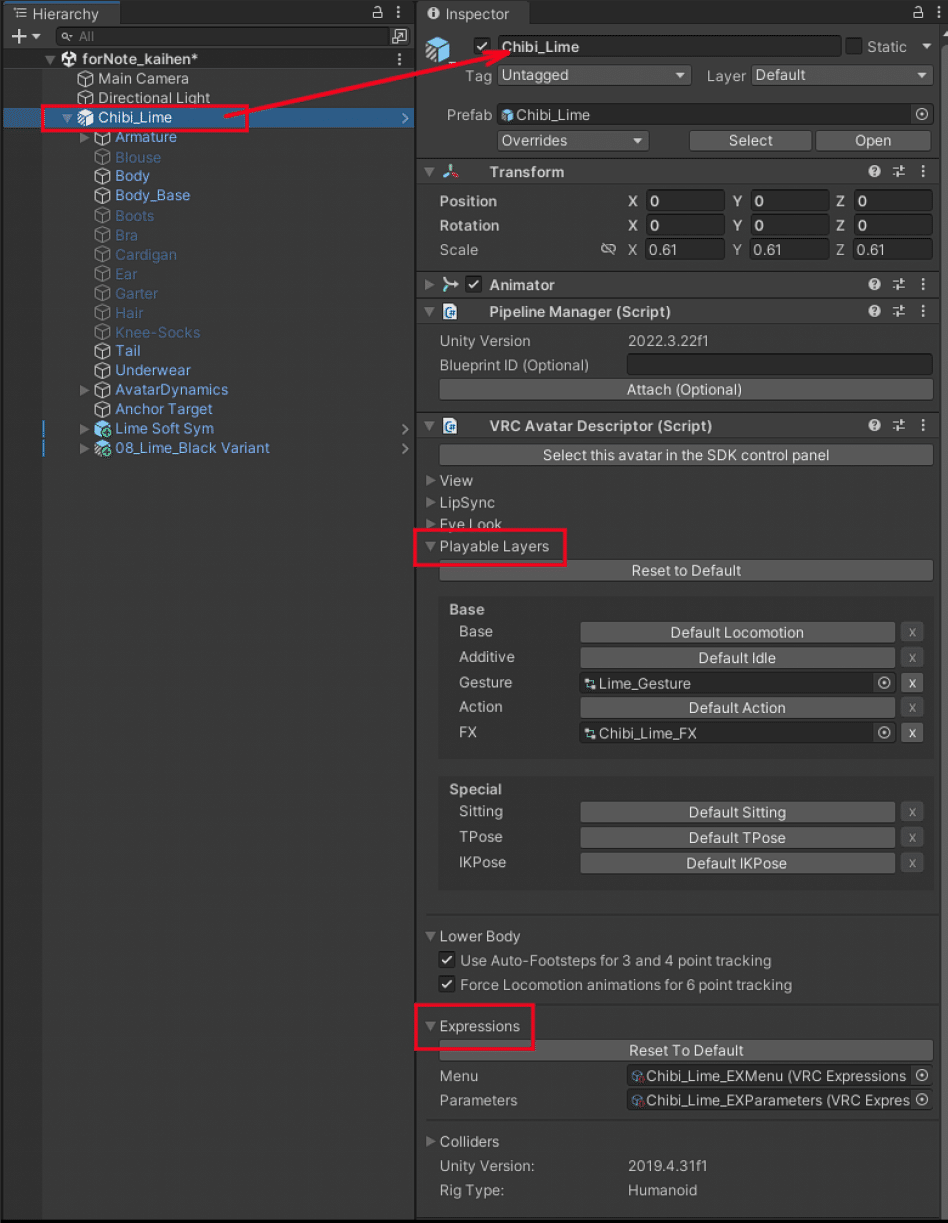Screen dimensions: 948x1223
Task: Toggle Use Auto-Footsteps for 3 and 4 point tracking
Action: (x=447, y=960)
